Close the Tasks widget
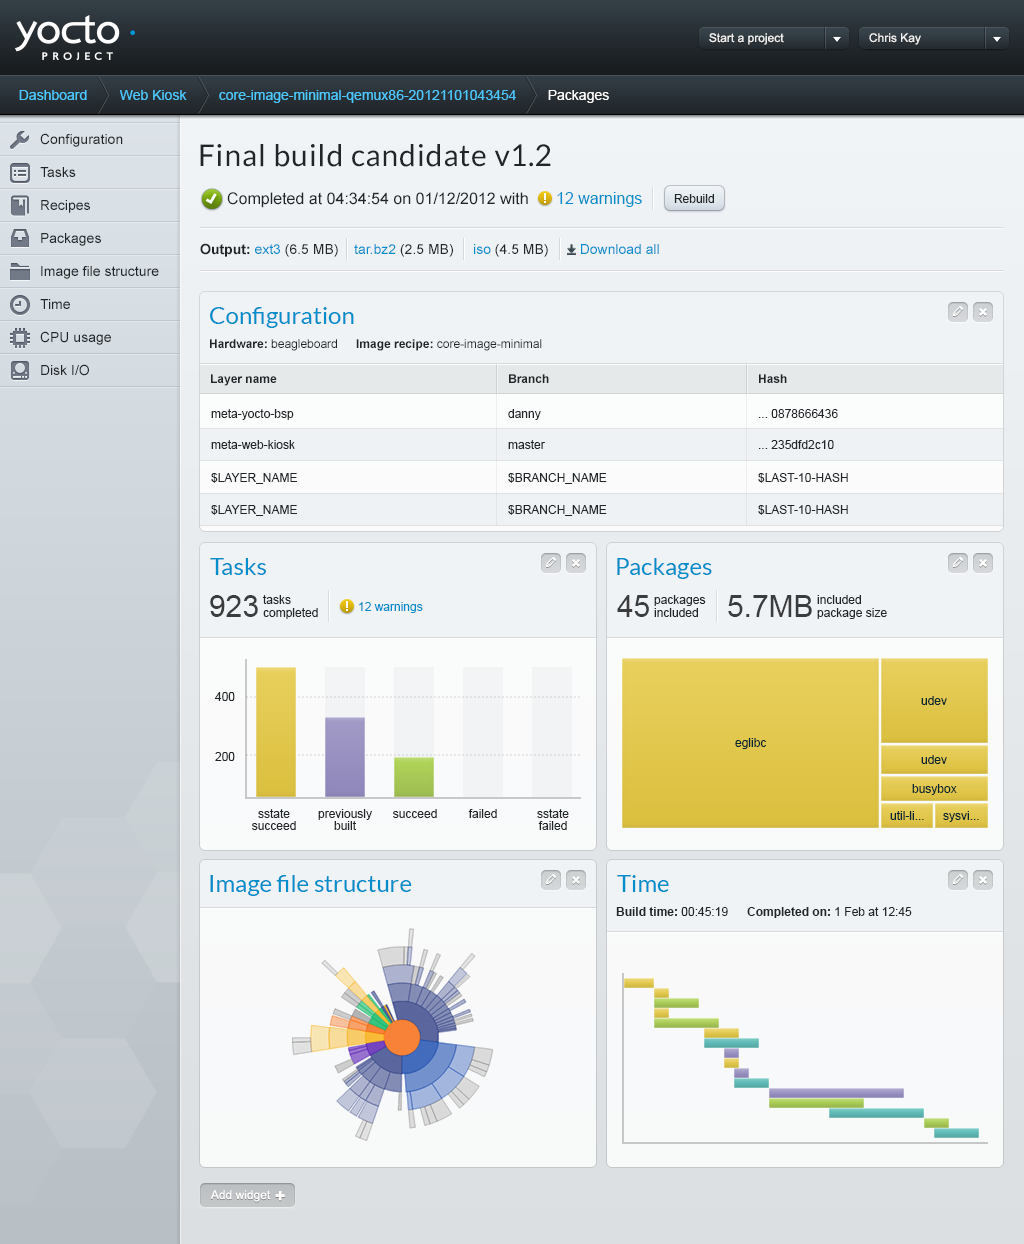The width and height of the screenshot is (1024, 1244). pyautogui.click(x=576, y=563)
